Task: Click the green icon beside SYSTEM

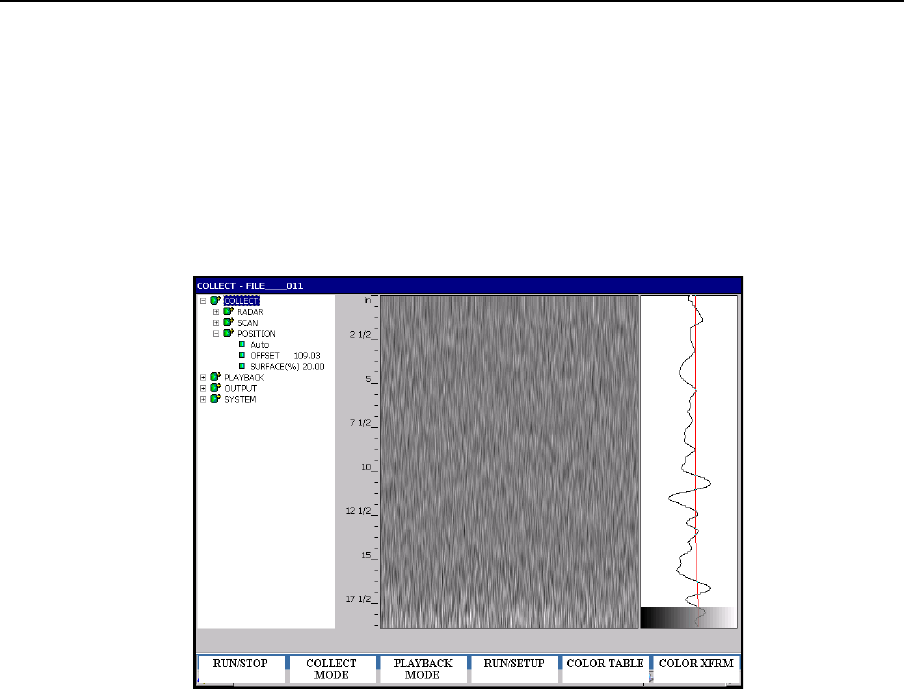Action: pos(215,399)
